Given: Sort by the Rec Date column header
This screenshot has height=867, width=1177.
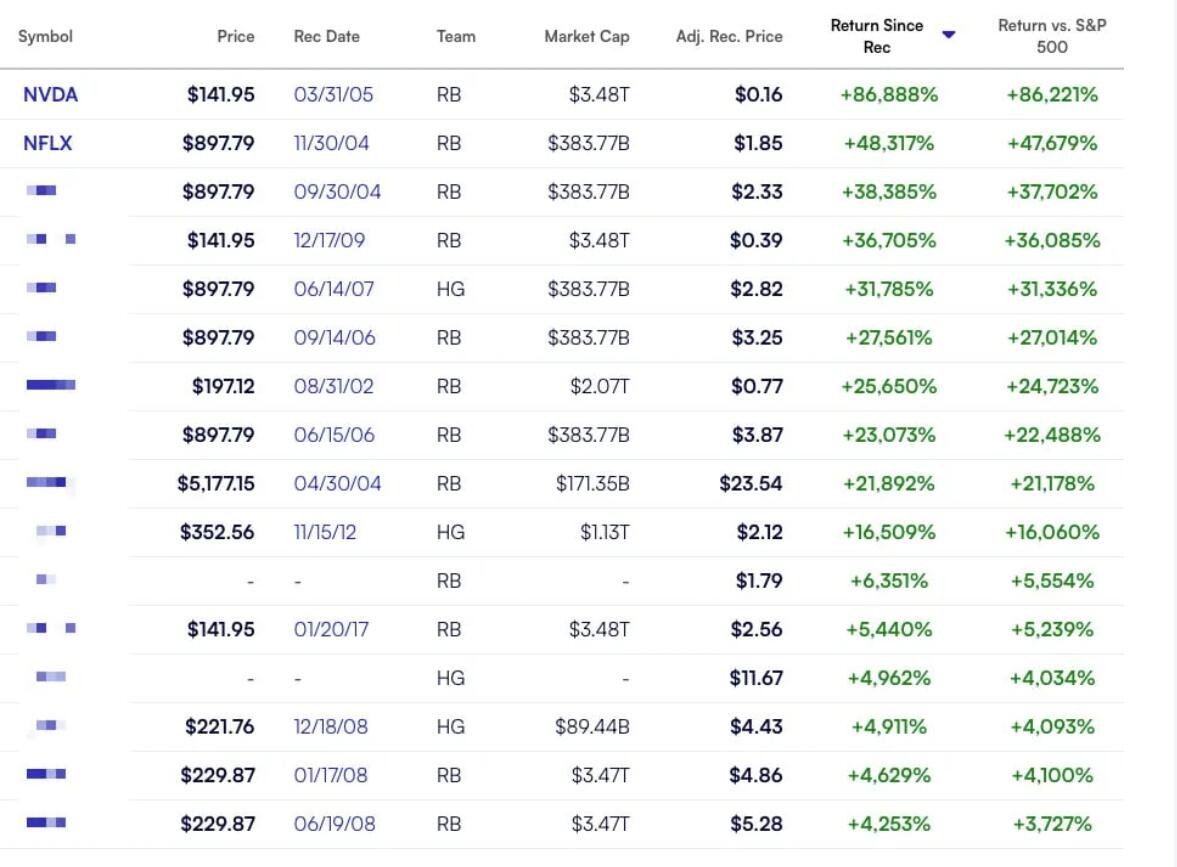Looking at the screenshot, I should pos(327,36).
